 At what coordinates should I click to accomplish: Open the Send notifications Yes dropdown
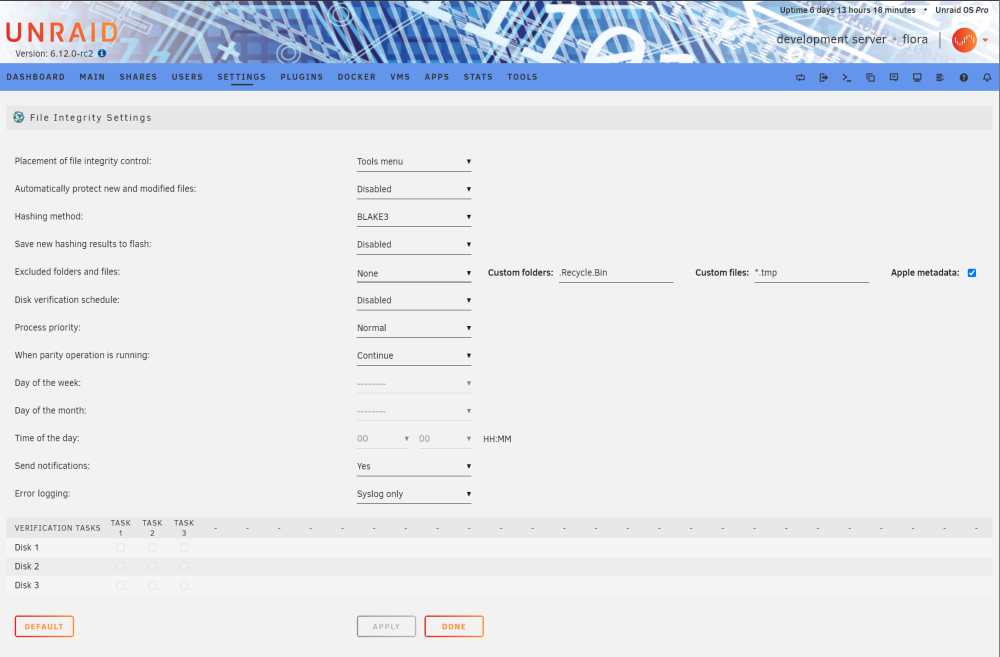[x=414, y=466]
